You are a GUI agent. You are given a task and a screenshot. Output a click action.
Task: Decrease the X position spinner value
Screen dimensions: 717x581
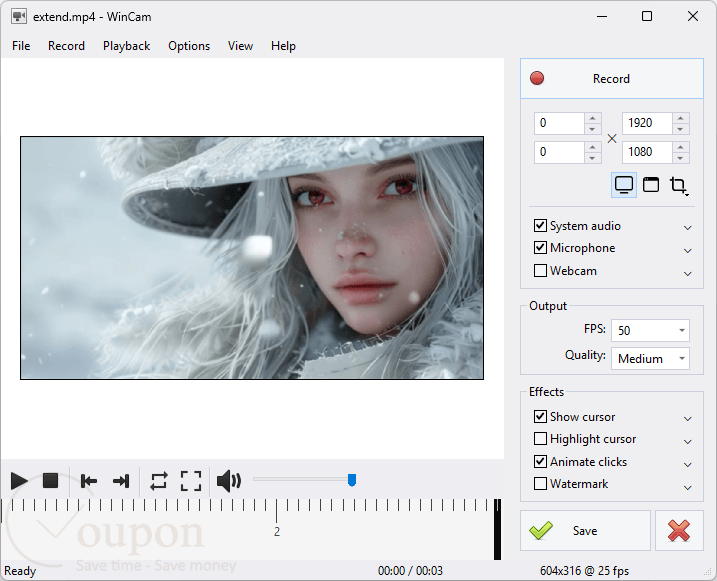[593, 129]
